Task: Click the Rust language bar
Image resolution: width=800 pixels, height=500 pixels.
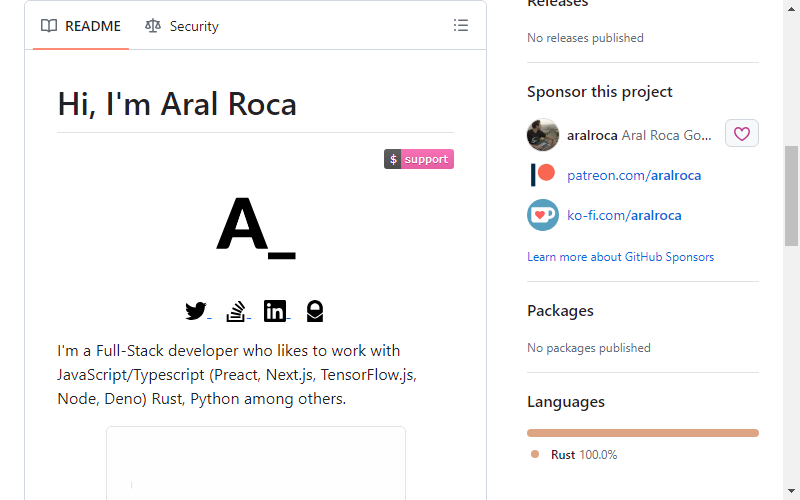Action: pyautogui.click(x=643, y=433)
